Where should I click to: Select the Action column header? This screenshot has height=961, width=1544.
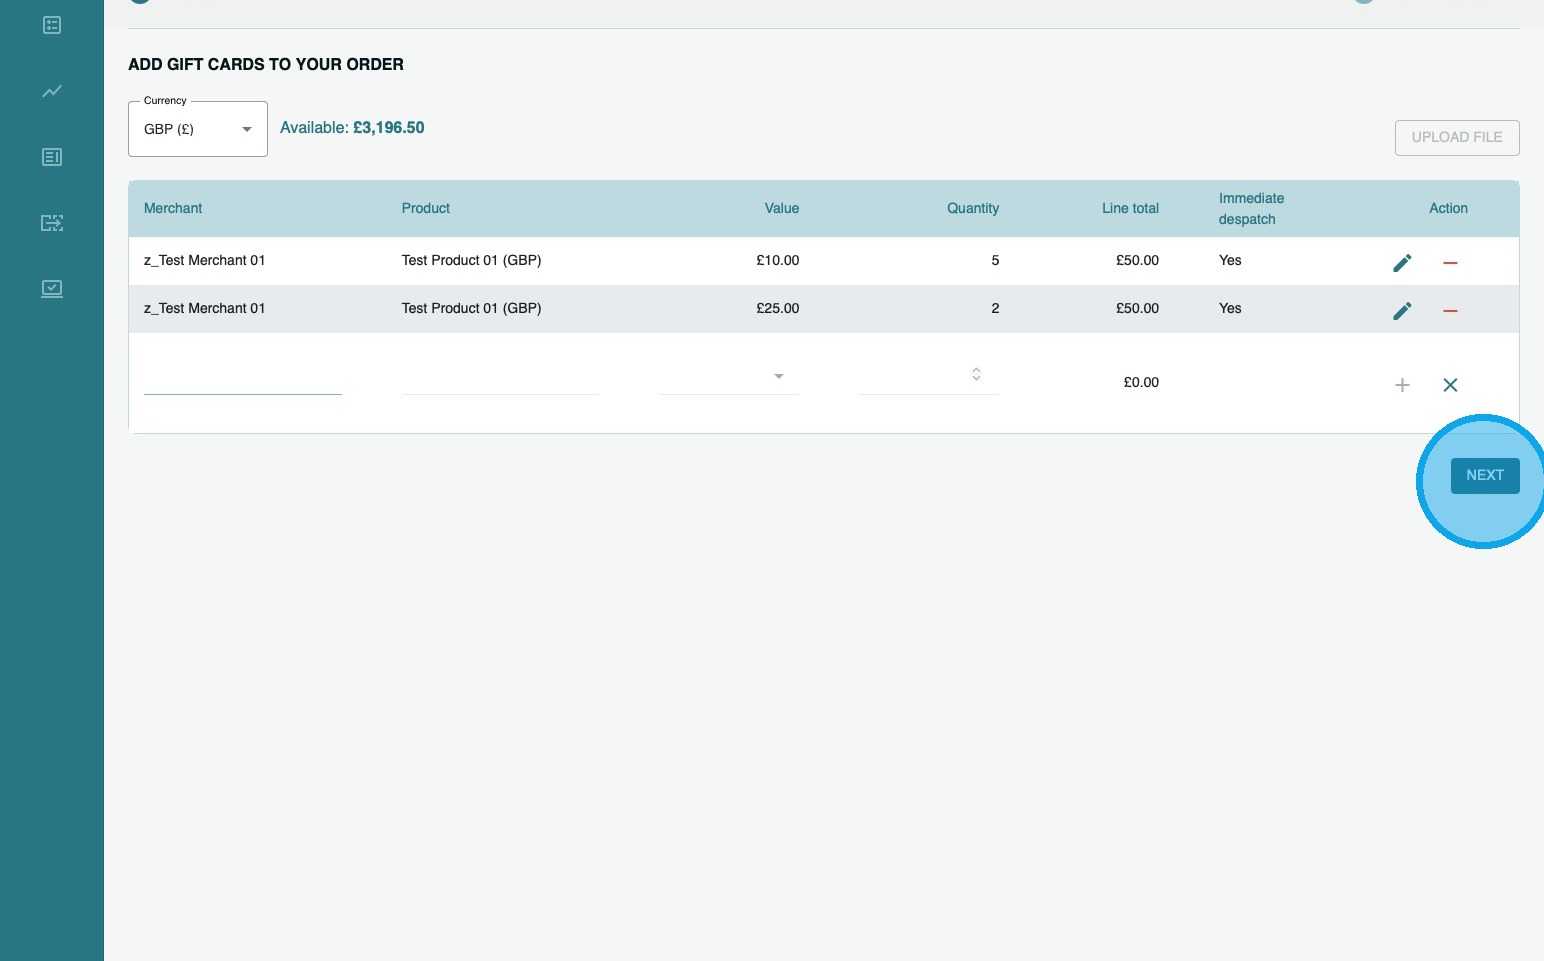click(1448, 208)
